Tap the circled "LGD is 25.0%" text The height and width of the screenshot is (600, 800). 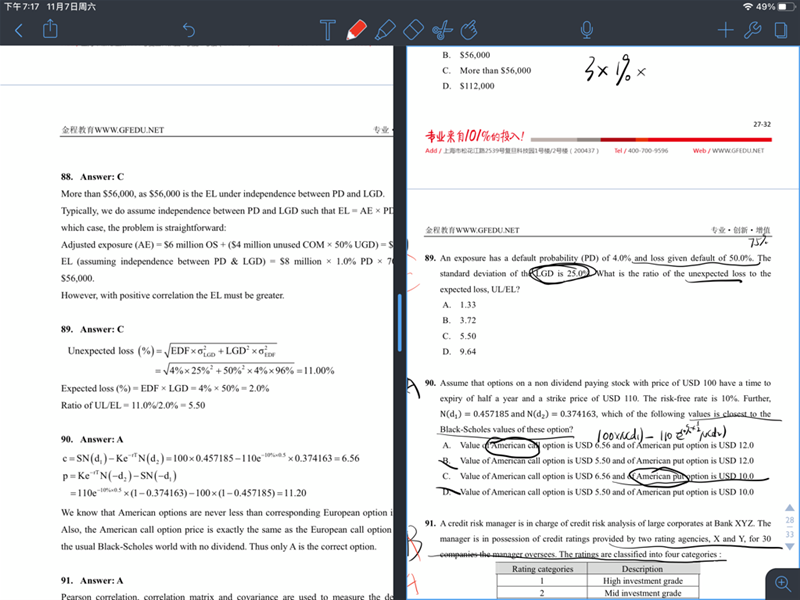pos(562,274)
